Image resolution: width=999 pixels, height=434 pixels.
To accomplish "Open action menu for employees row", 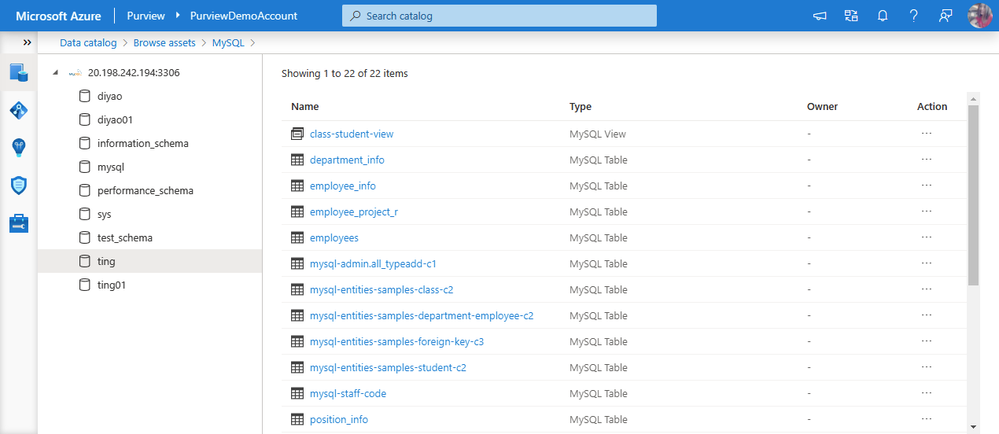I will 926,238.
